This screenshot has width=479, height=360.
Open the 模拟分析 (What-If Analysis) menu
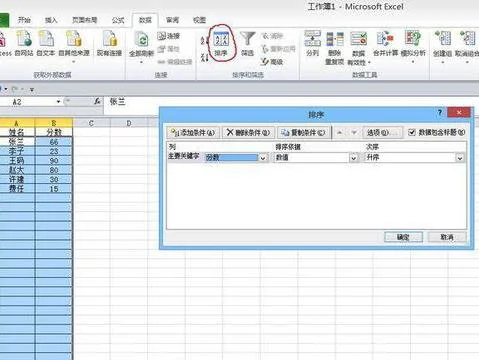tap(413, 47)
